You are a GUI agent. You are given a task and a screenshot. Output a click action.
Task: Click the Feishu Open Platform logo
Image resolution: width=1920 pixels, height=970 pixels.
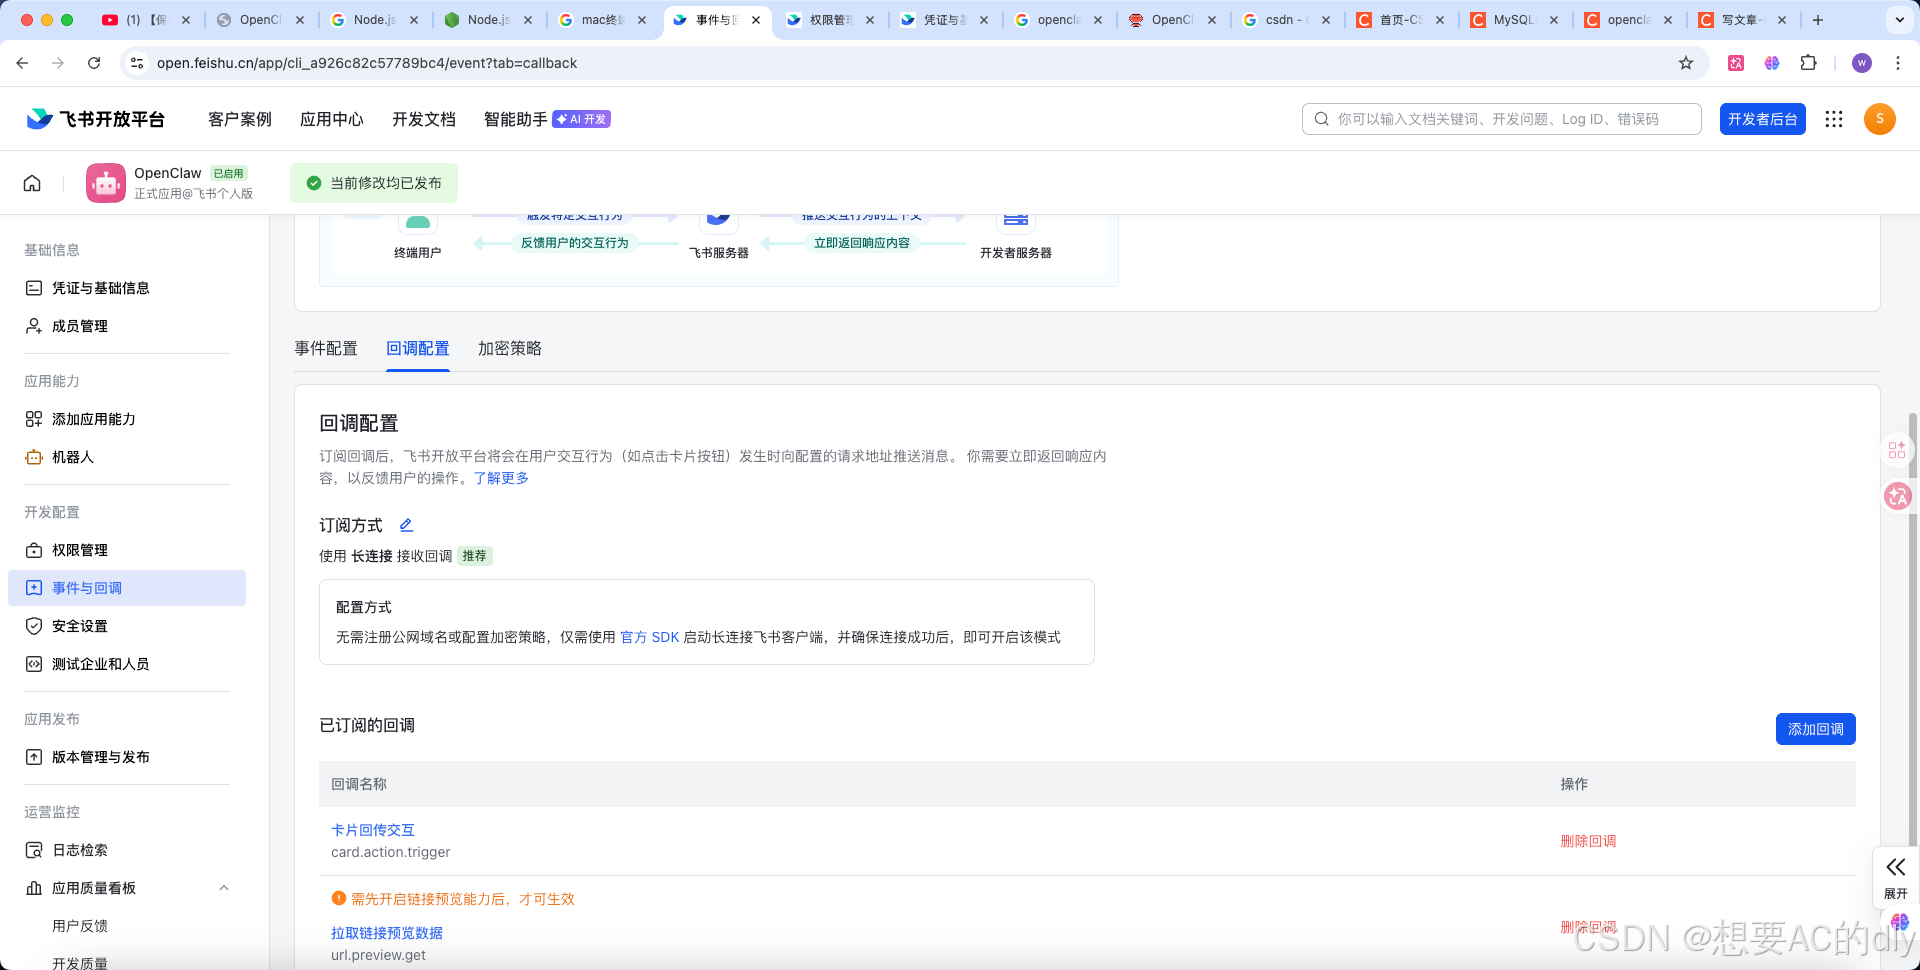95,119
